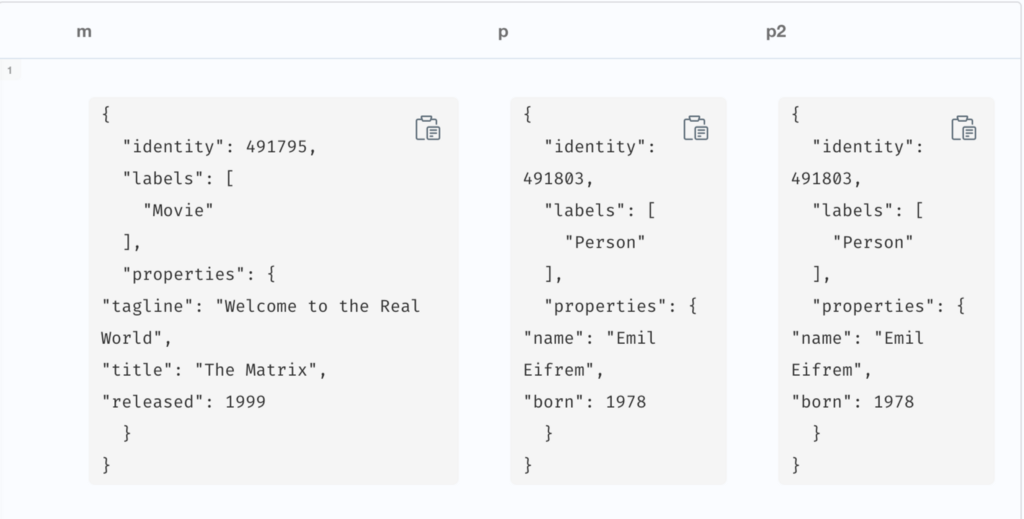Copy the Movie node JSON to clipboard
Image resolution: width=1024 pixels, height=519 pixels.
[428, 128]
